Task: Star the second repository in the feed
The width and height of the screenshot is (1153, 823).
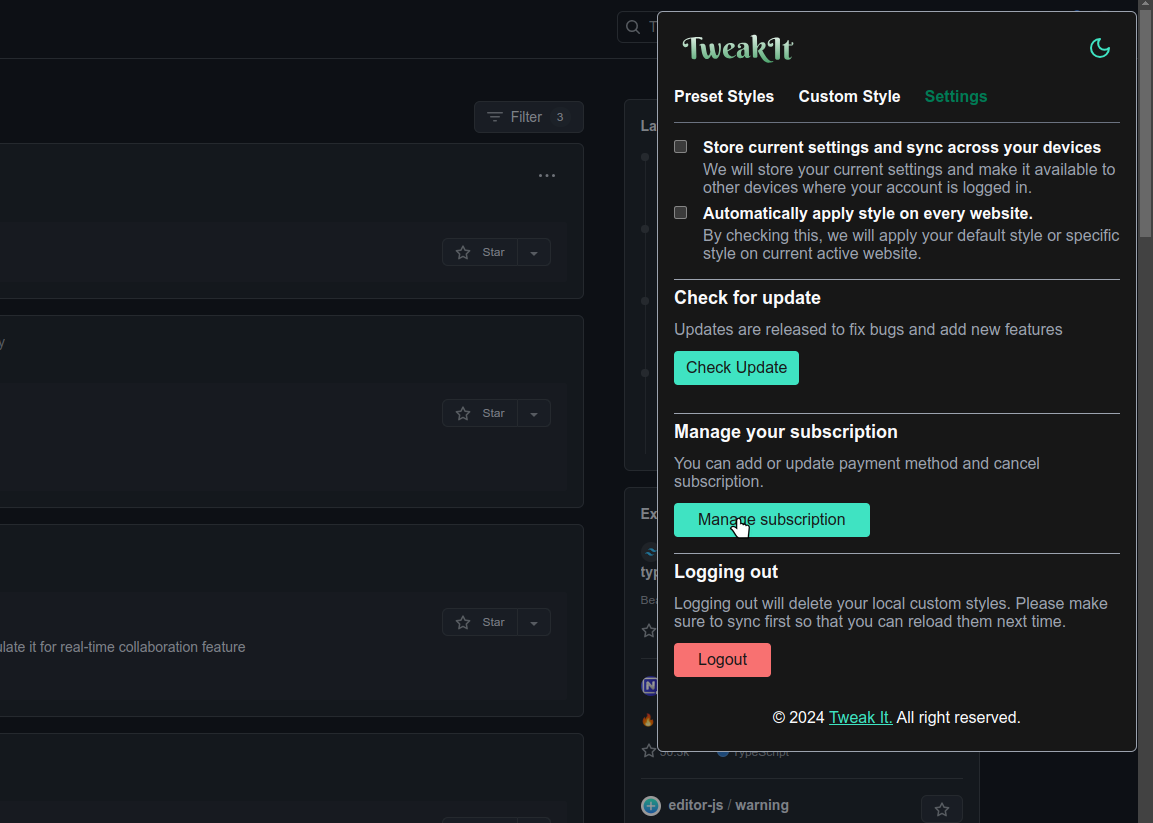Action: [480, 413]
